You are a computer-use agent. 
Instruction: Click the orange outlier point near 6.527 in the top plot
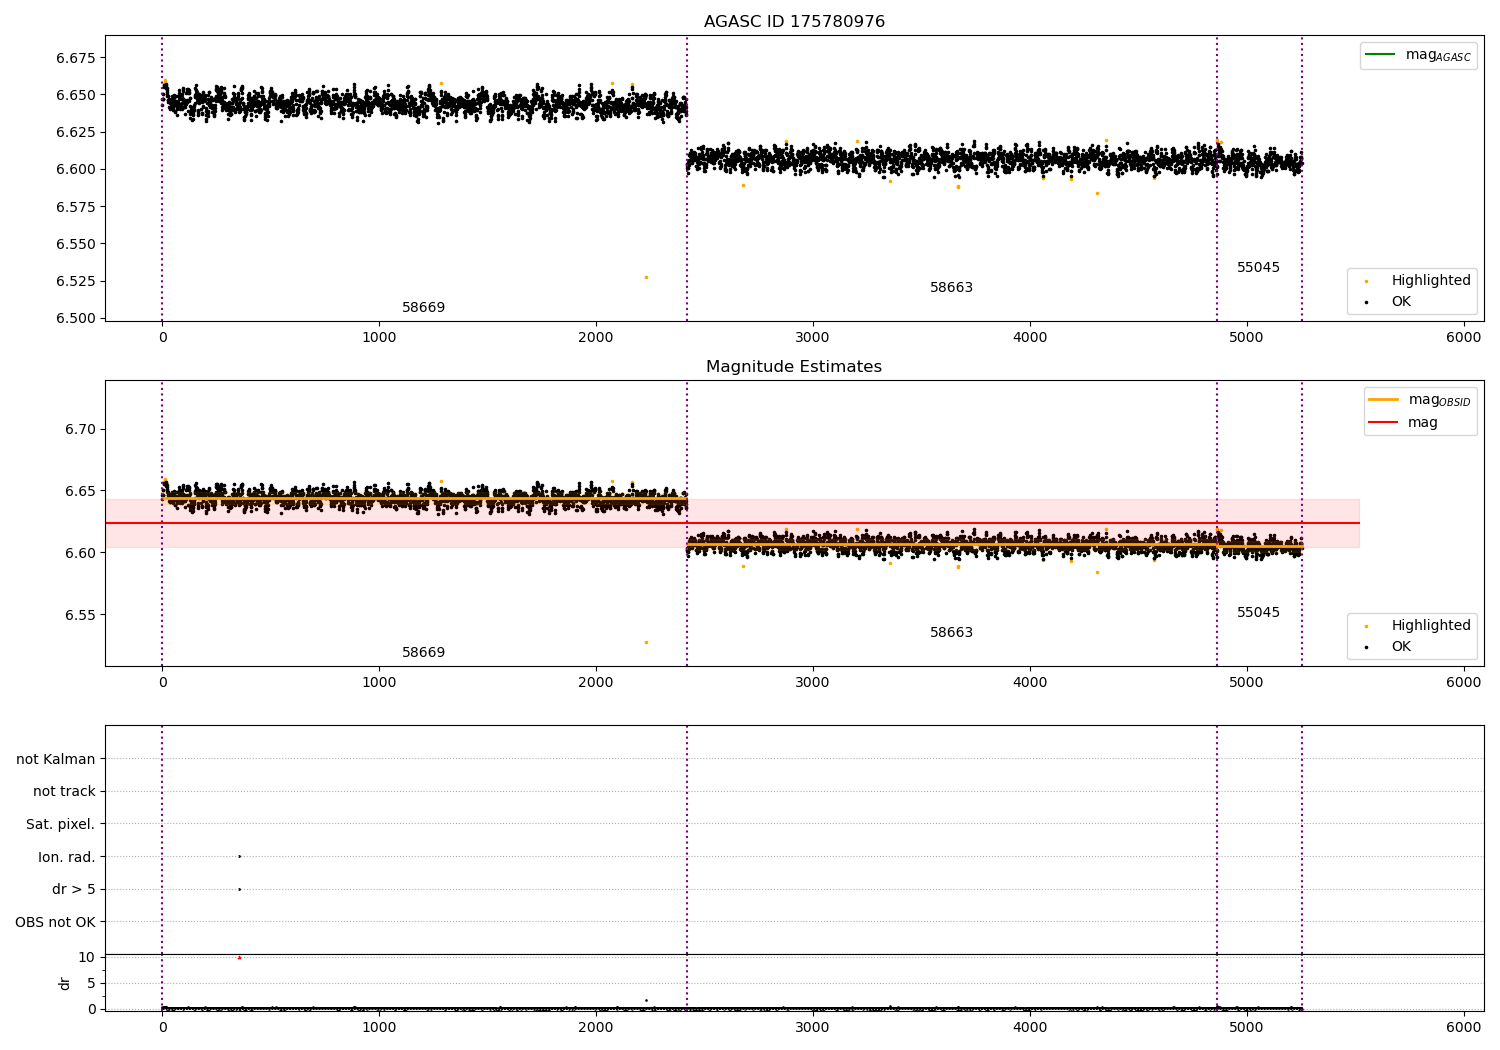point(646,277)
